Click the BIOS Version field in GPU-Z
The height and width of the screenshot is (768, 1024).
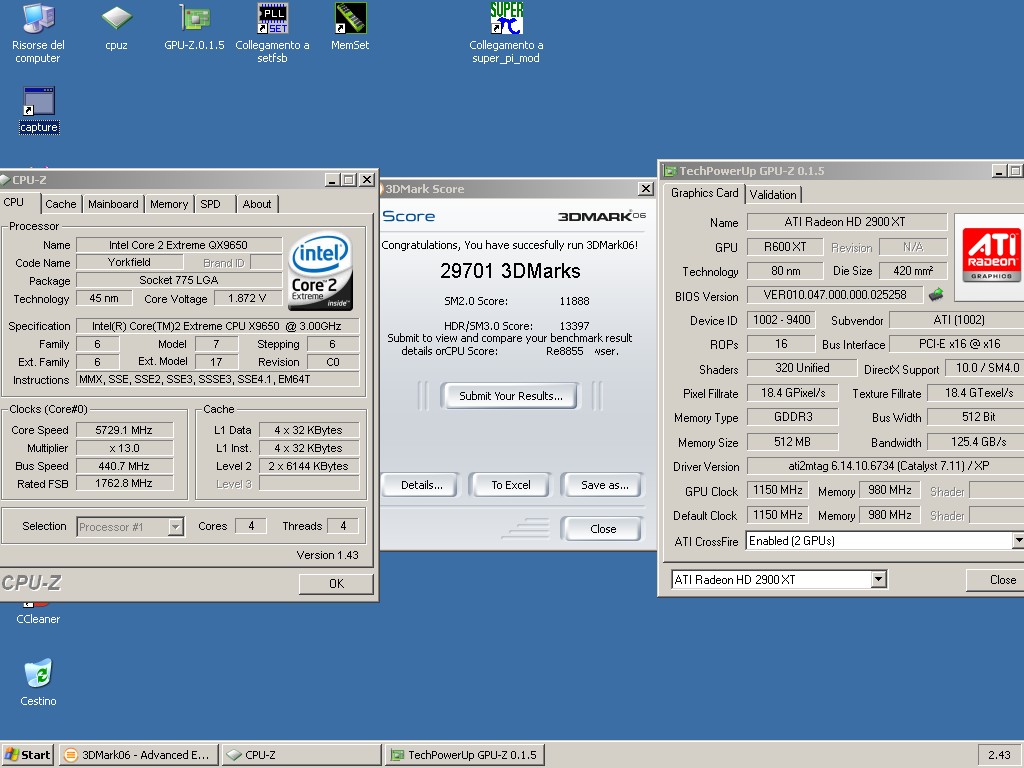pos(835,295)
